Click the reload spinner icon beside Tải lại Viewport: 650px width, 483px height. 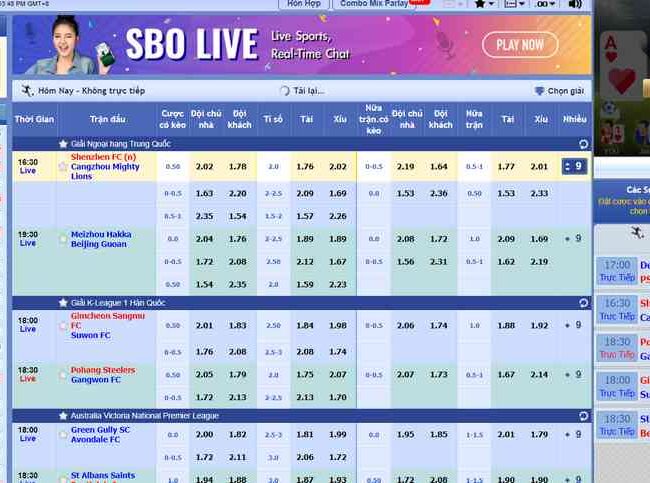pos(284,91)
